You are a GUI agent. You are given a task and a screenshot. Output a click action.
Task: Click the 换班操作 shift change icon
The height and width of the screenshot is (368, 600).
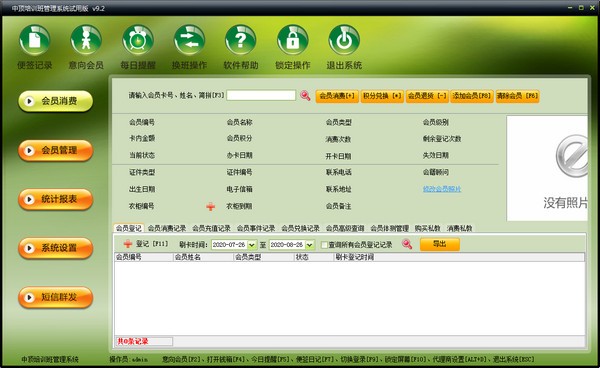[x=189, y=41]
